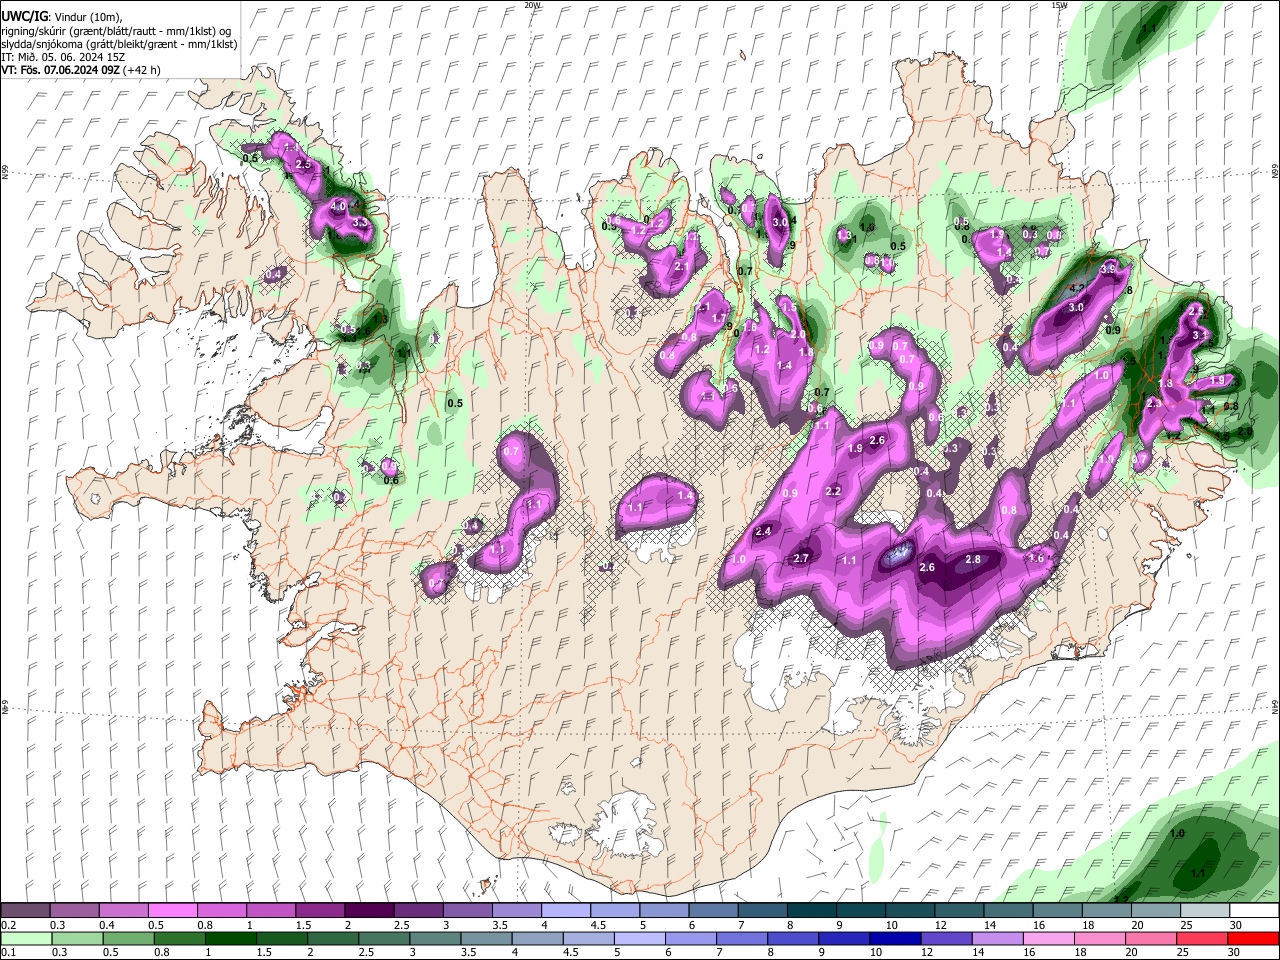Click the top legend swatch starting at 0.2
The height and width of the screenshot is (960, 1280).
(x=25, y=911)
